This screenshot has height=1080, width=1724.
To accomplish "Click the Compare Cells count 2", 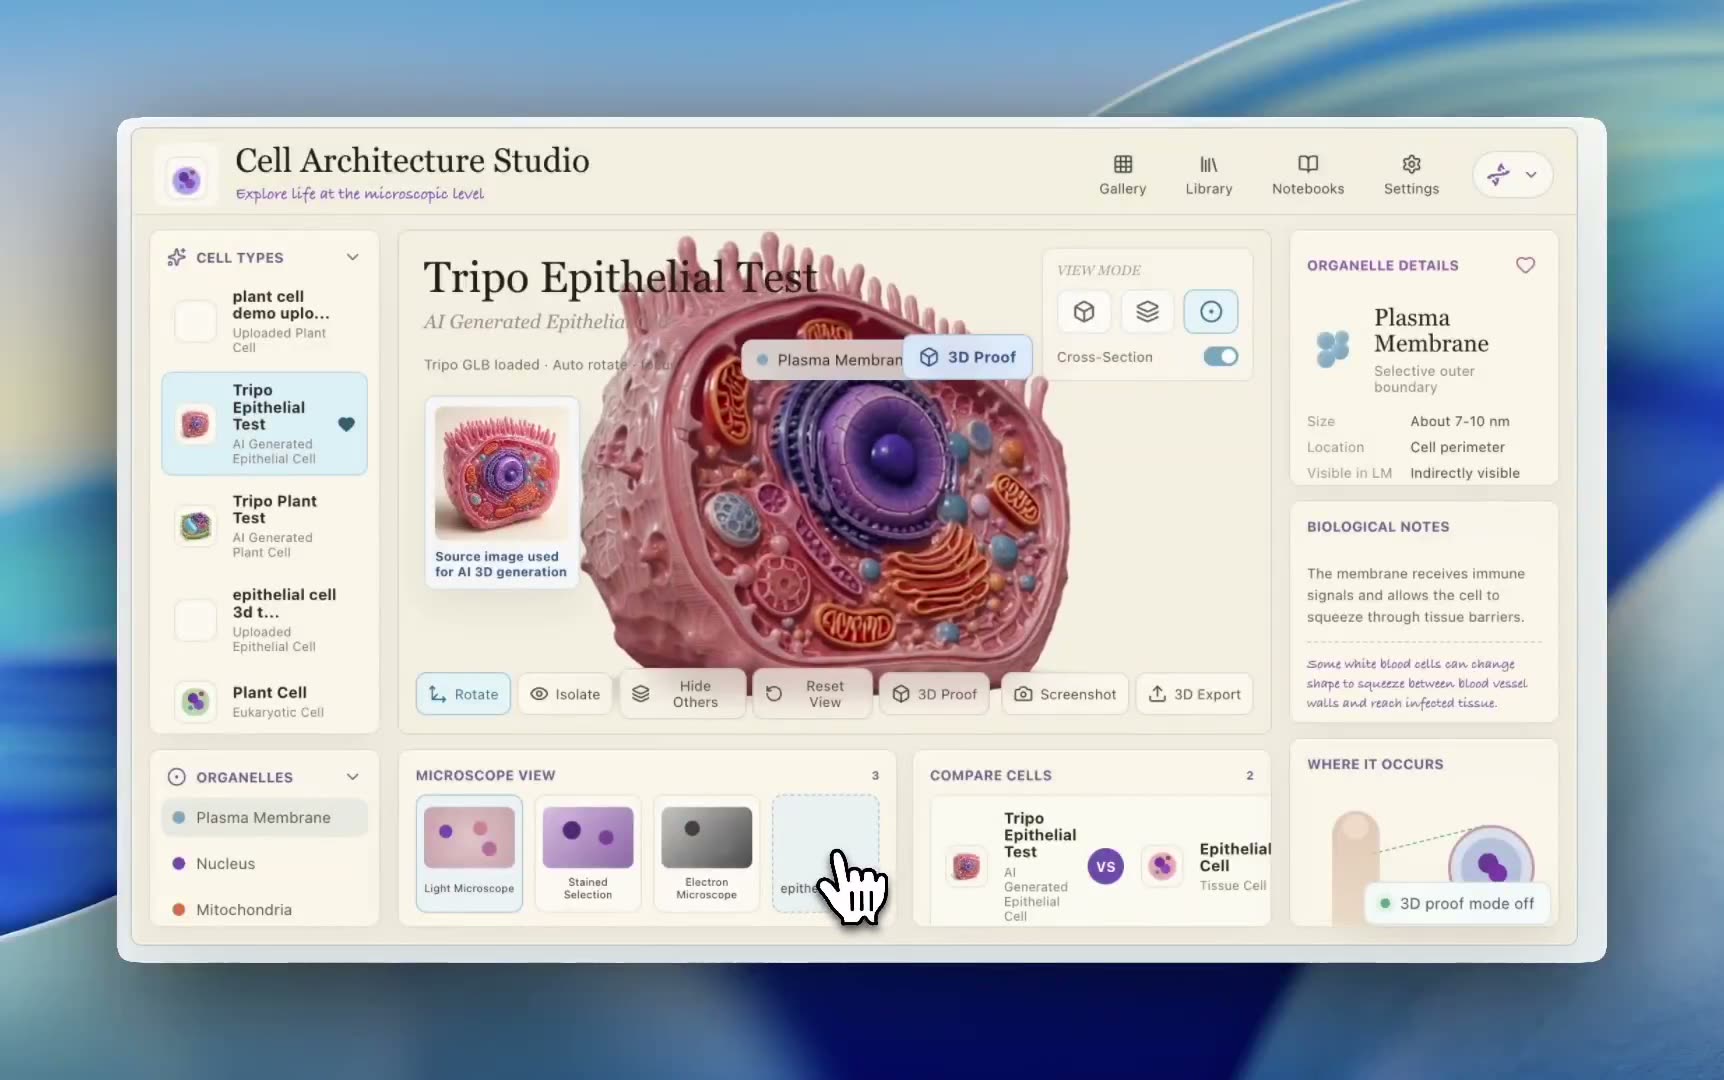I will [x=1250, y=776].
